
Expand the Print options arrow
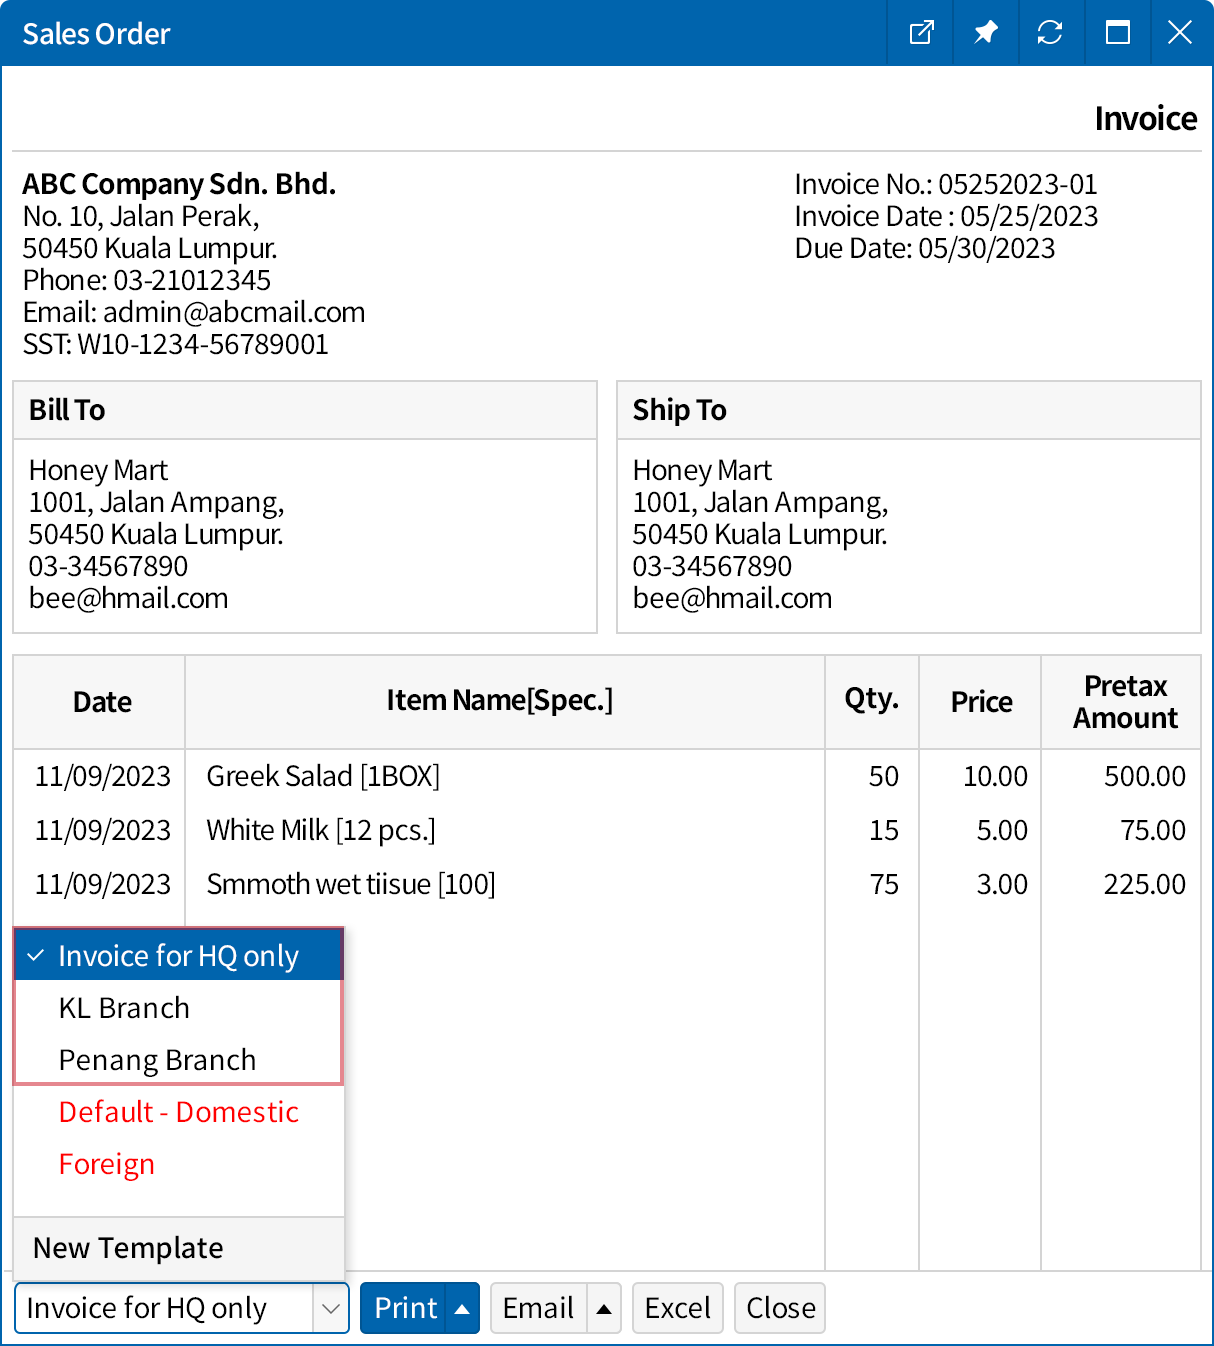(x=462, y=1309)
